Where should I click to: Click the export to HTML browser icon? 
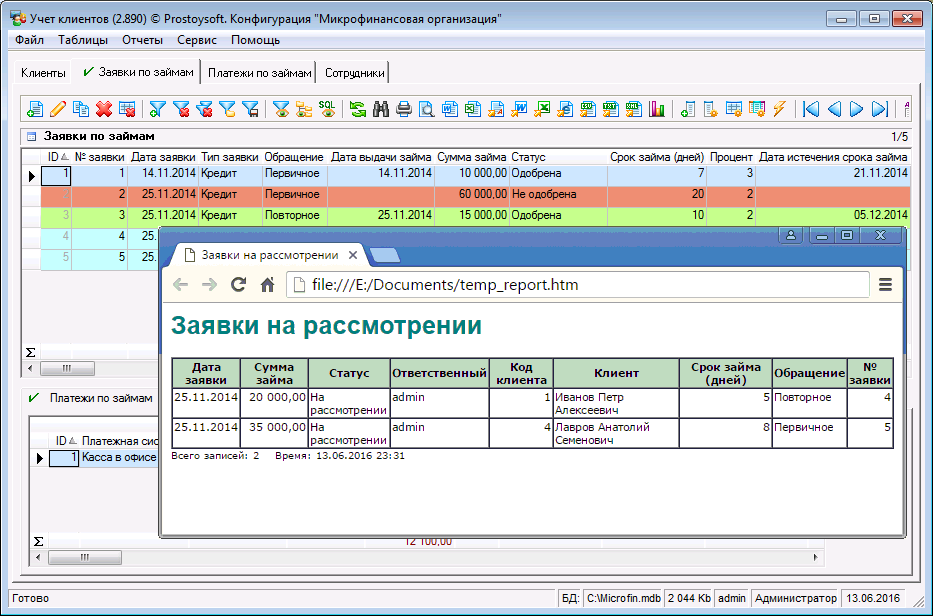coord(565,109)
